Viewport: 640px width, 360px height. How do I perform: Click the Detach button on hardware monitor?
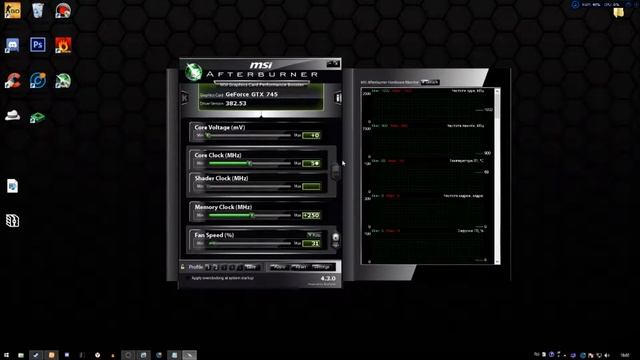tap(430, 82)
